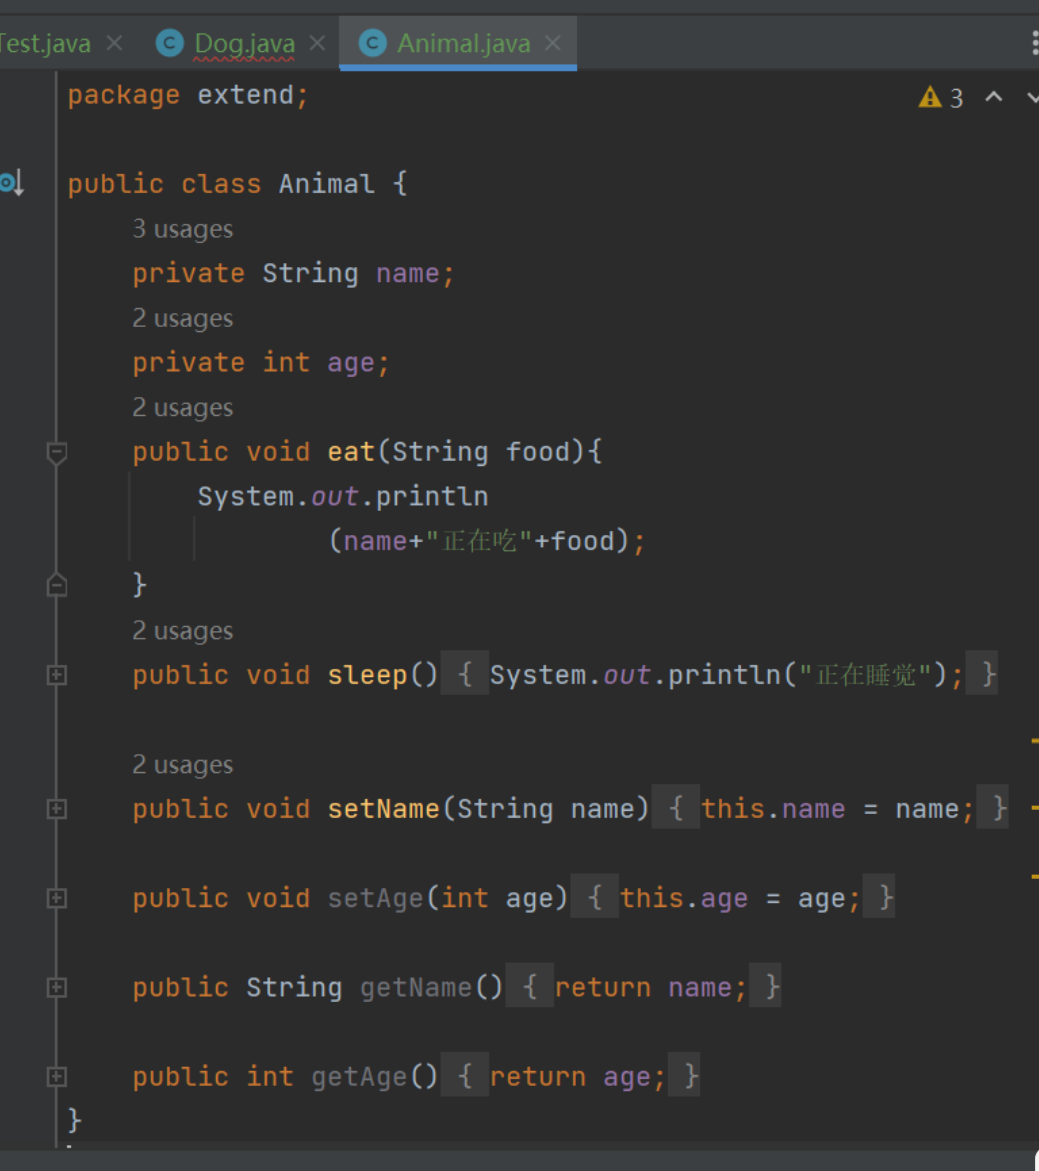The width and height of the screenshot is (1039, 1171).
Task: Open the 3 usages hint above name field
Action: (x=183, y=229)
